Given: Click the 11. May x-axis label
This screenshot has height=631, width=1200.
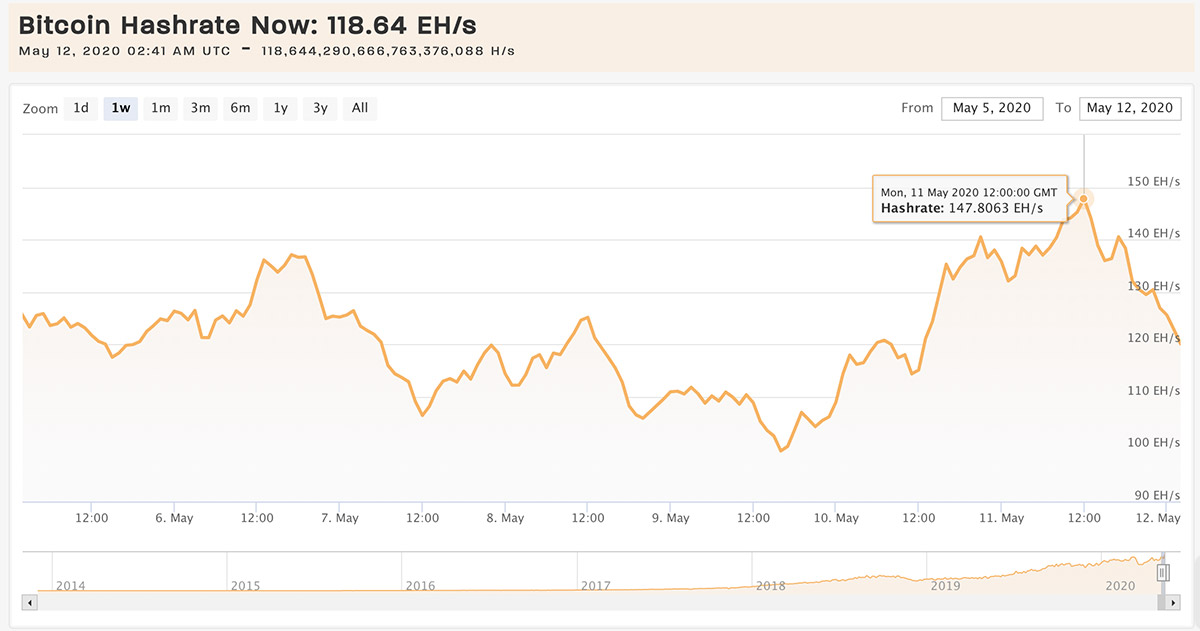Looking at the screenshot, I should 1001,518.
